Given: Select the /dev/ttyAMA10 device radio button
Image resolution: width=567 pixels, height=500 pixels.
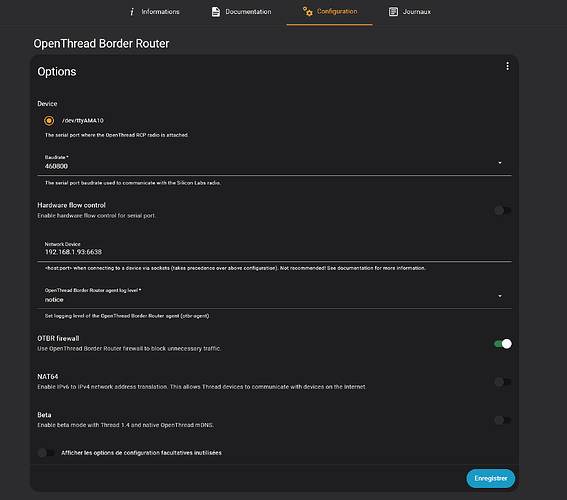Looking at the screenshot, I should pos(49,120).
